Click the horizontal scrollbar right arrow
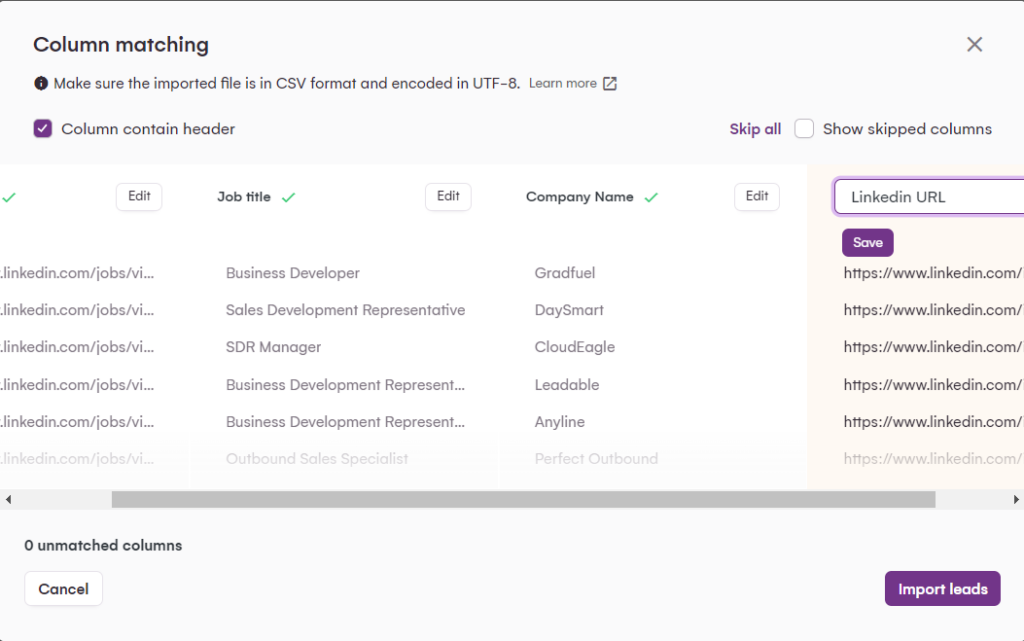Image resolution: width=1024 pixels, height=641 pixels. [1016, 499]
